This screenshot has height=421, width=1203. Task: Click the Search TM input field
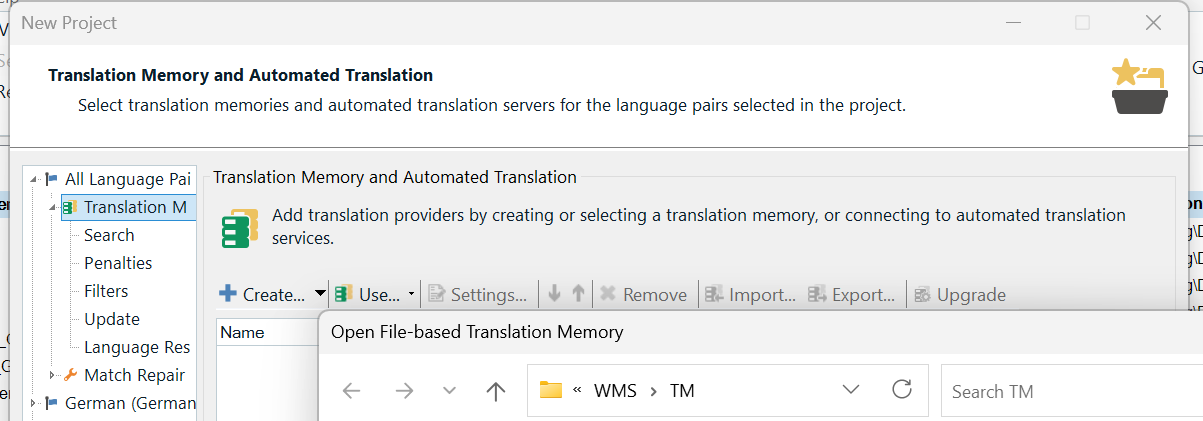[1072, 391]
